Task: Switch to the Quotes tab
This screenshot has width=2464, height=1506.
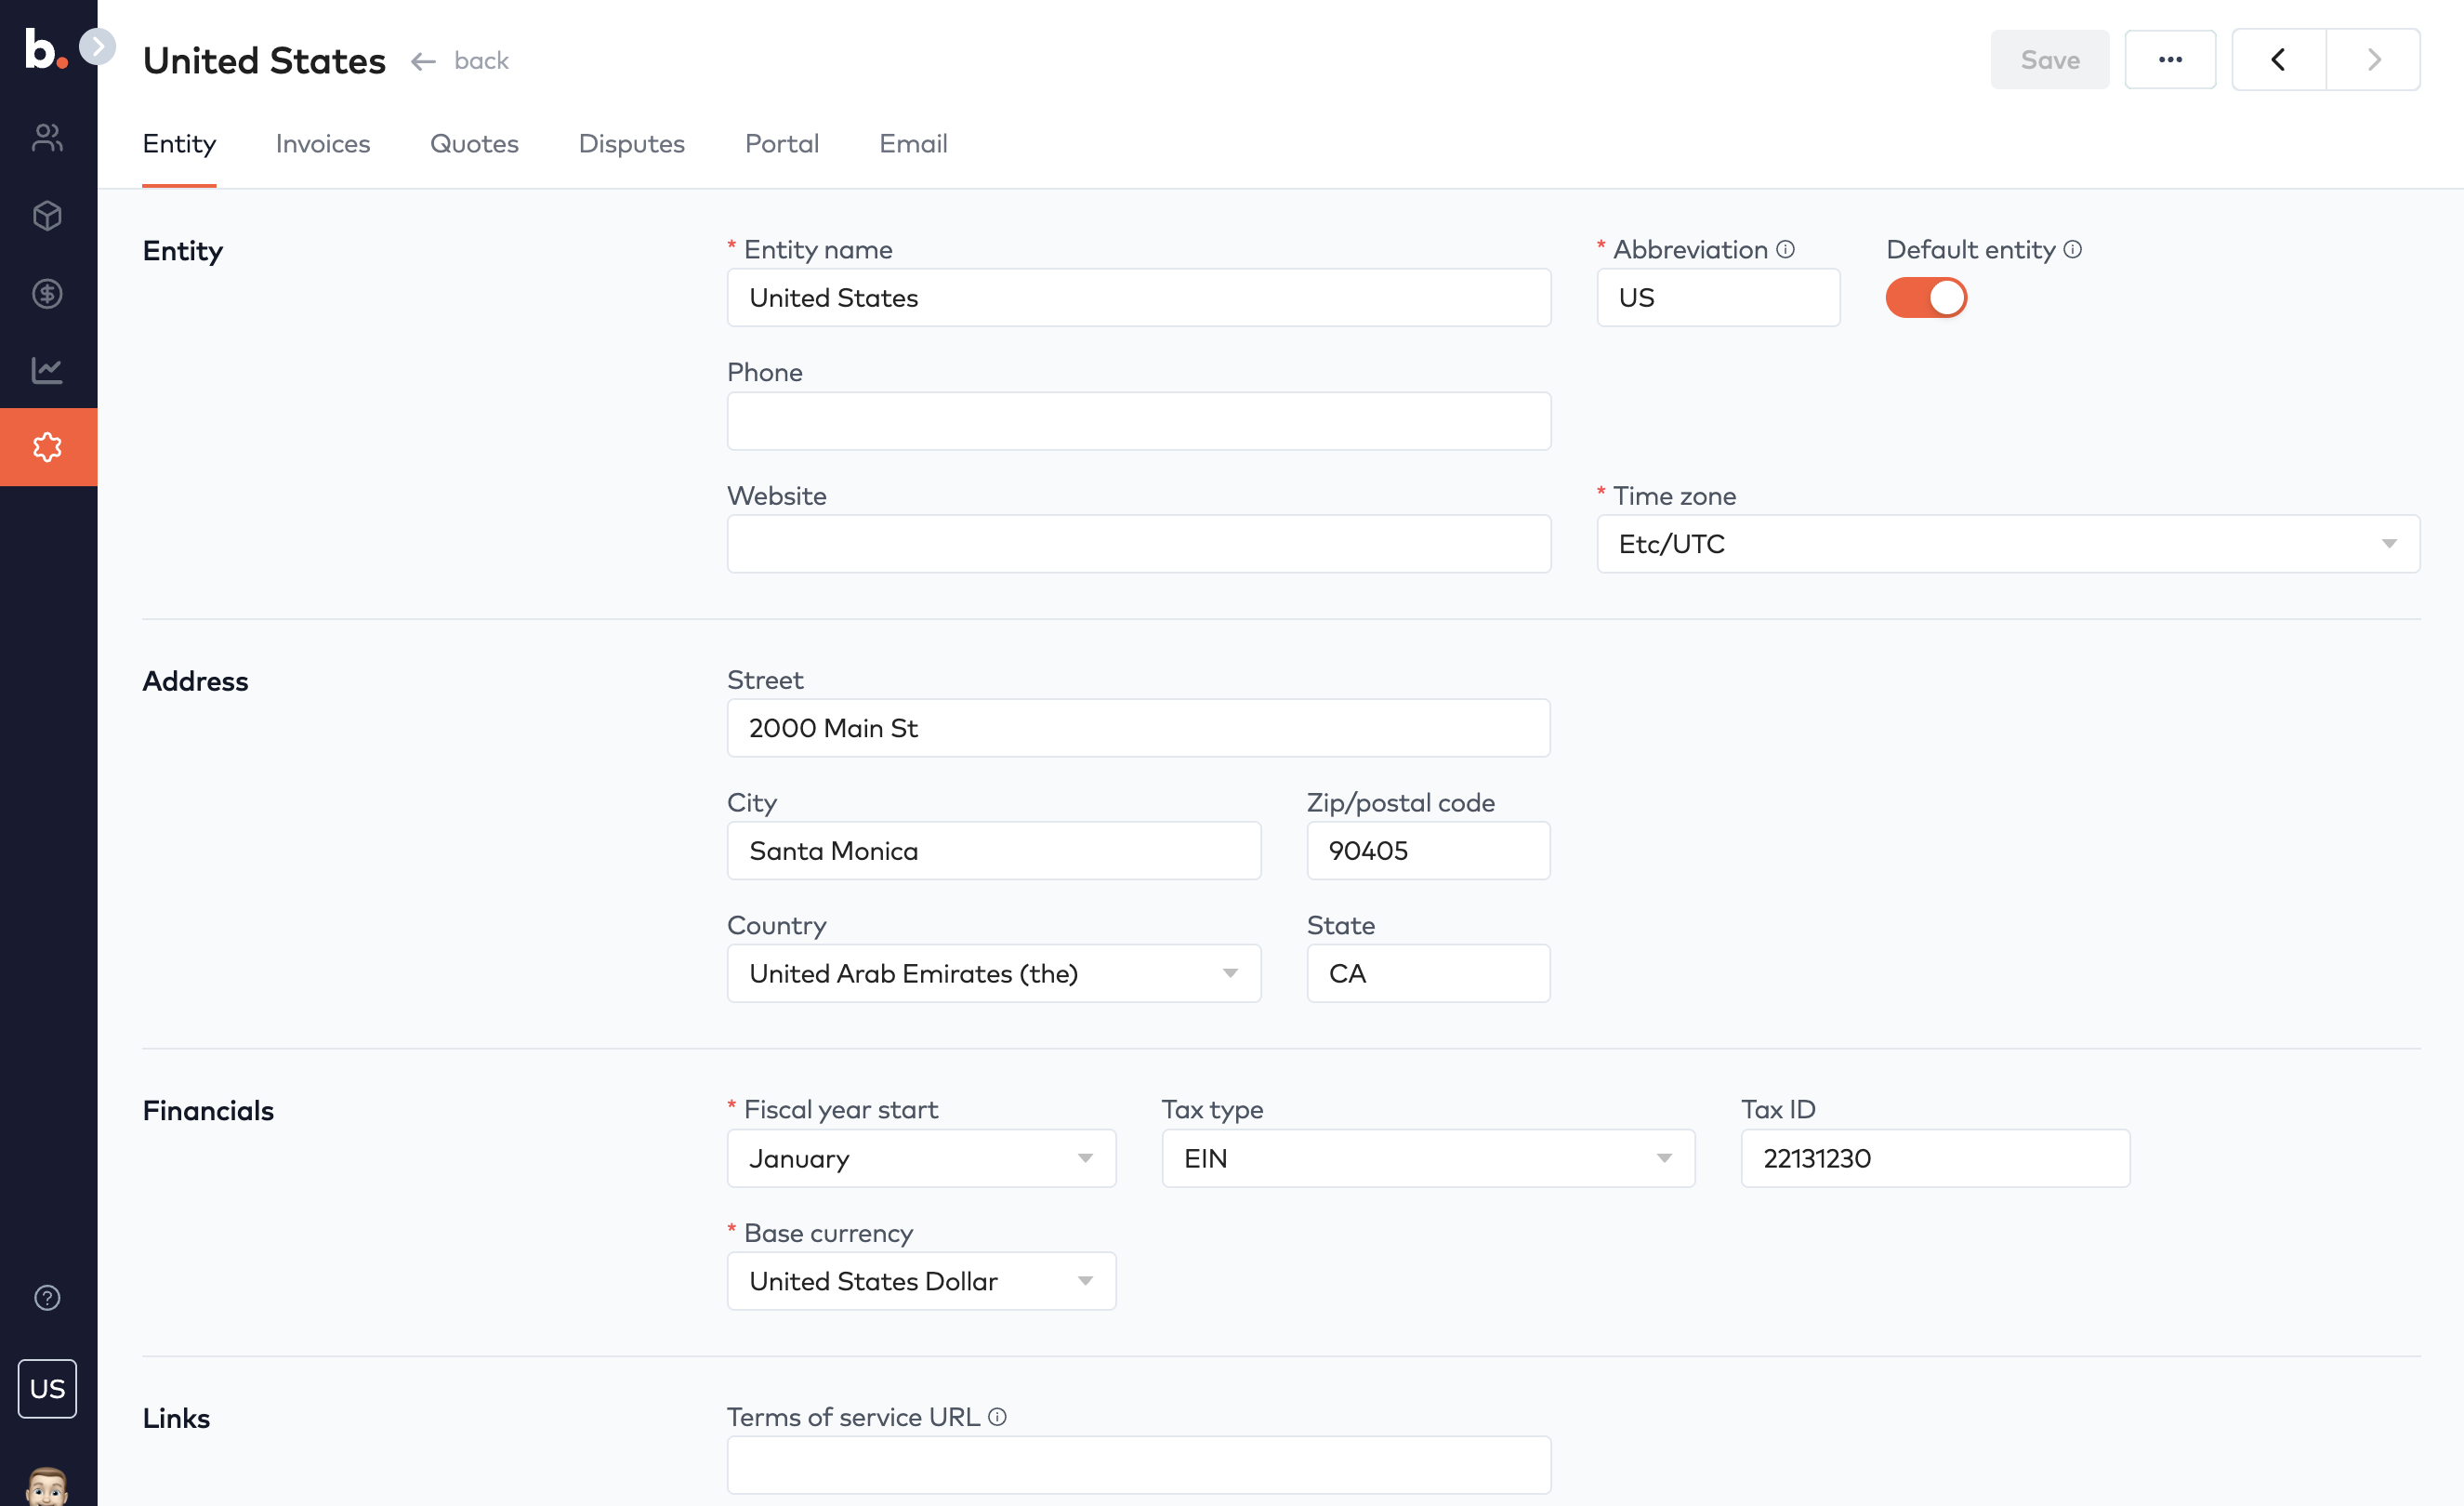Action: pos(474,144)
